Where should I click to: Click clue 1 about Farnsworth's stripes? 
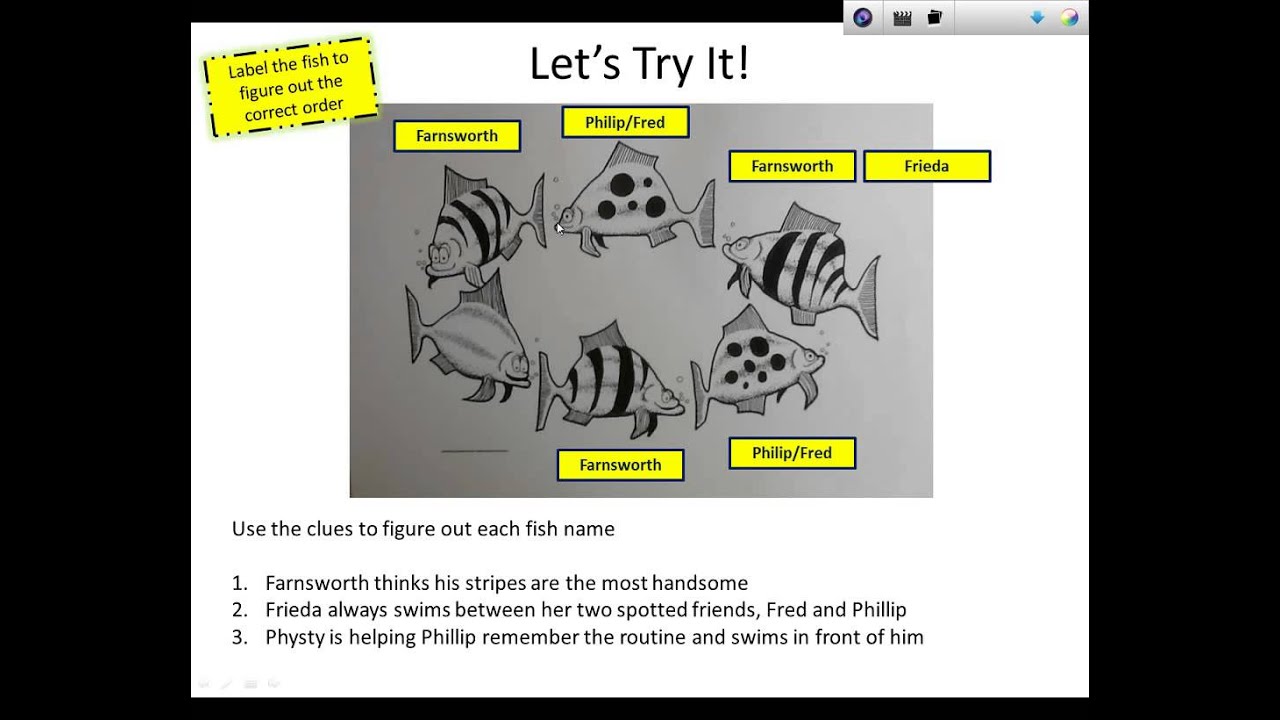506,583
